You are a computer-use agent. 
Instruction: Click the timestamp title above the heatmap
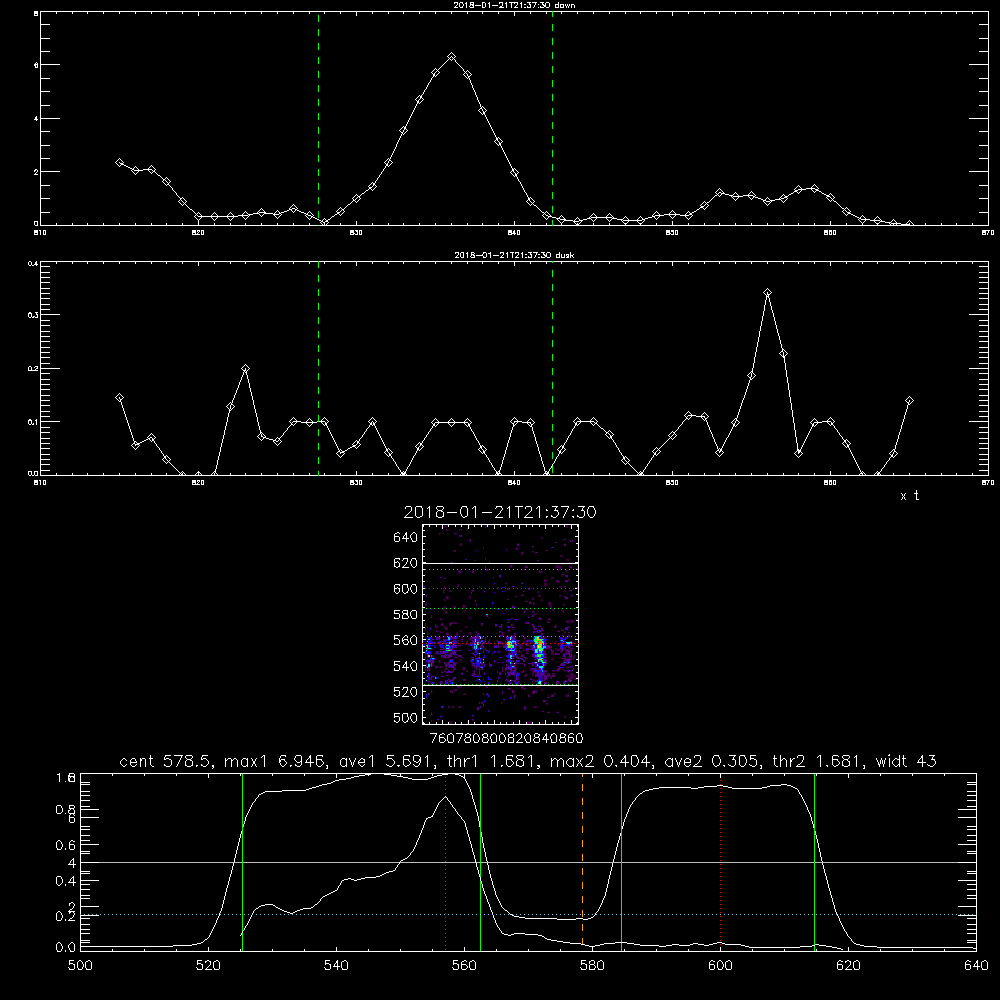point(500,512)
